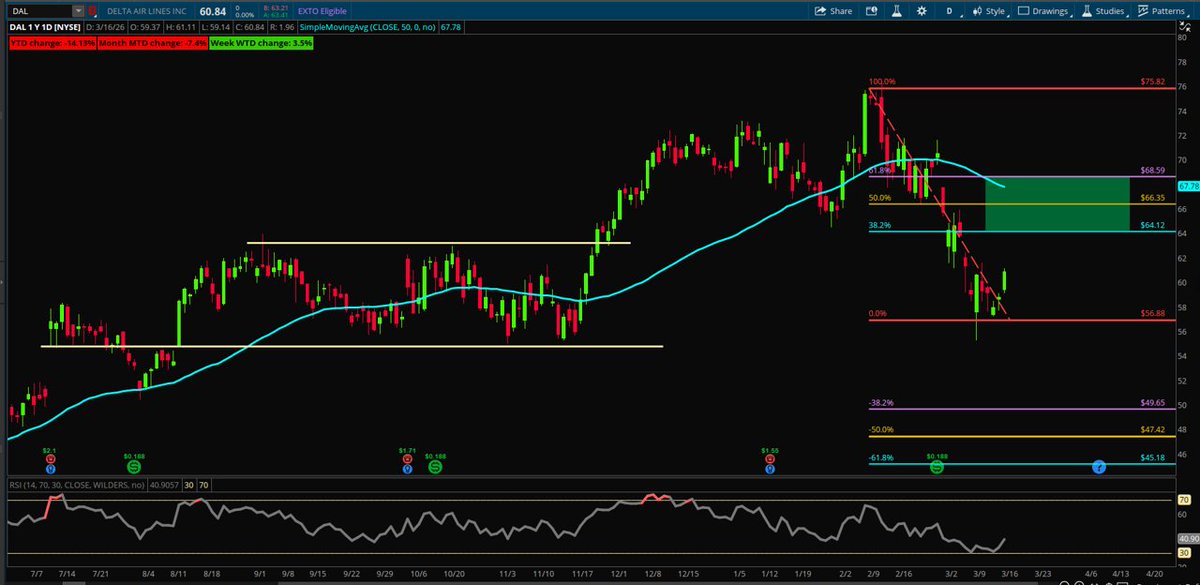The image size is (1200, 585).
Task: Click the $66.35 price label
Action: 1154,198
